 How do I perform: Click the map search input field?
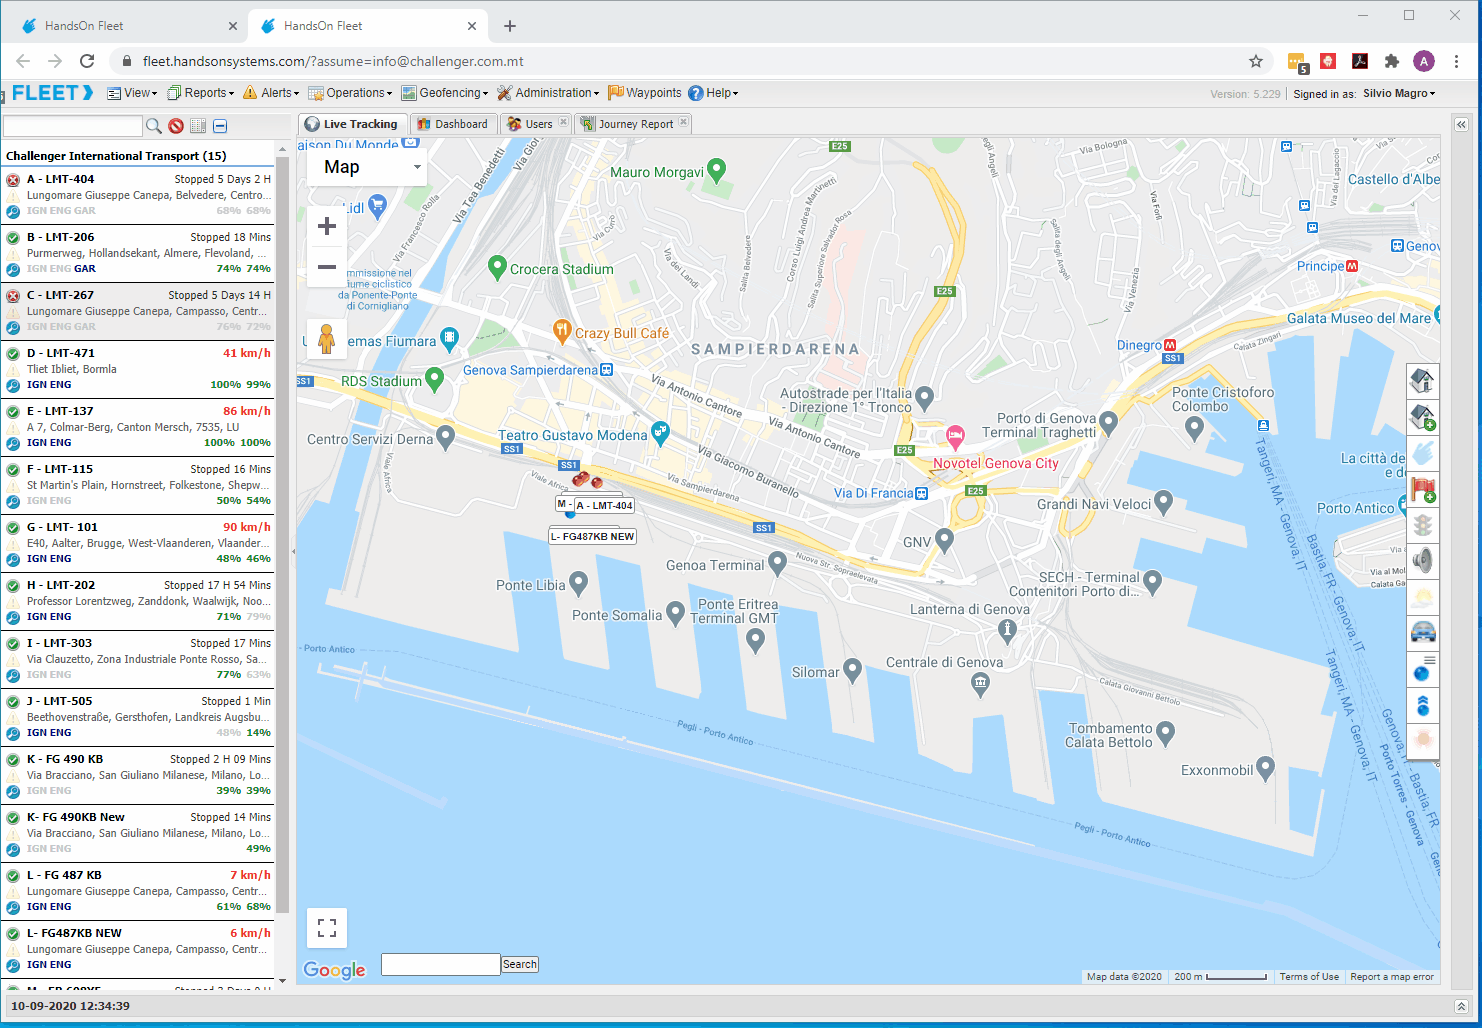pos(441,964)
